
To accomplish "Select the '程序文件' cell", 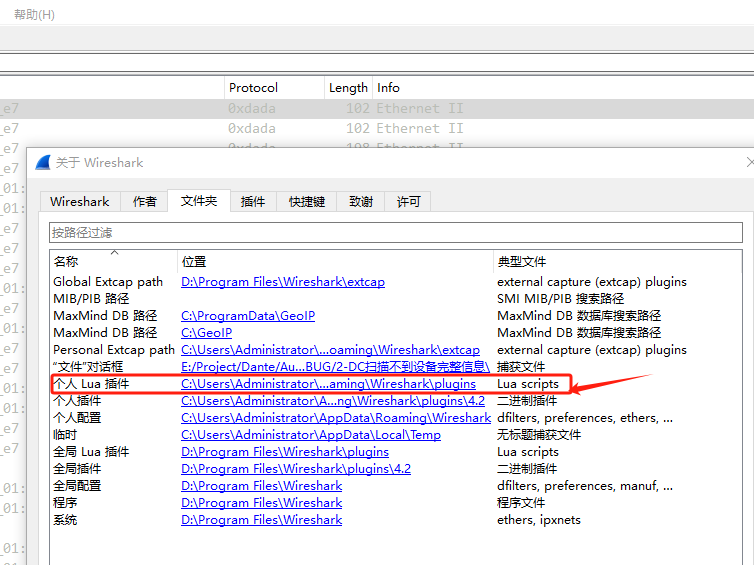I will (x=521, y=503).
